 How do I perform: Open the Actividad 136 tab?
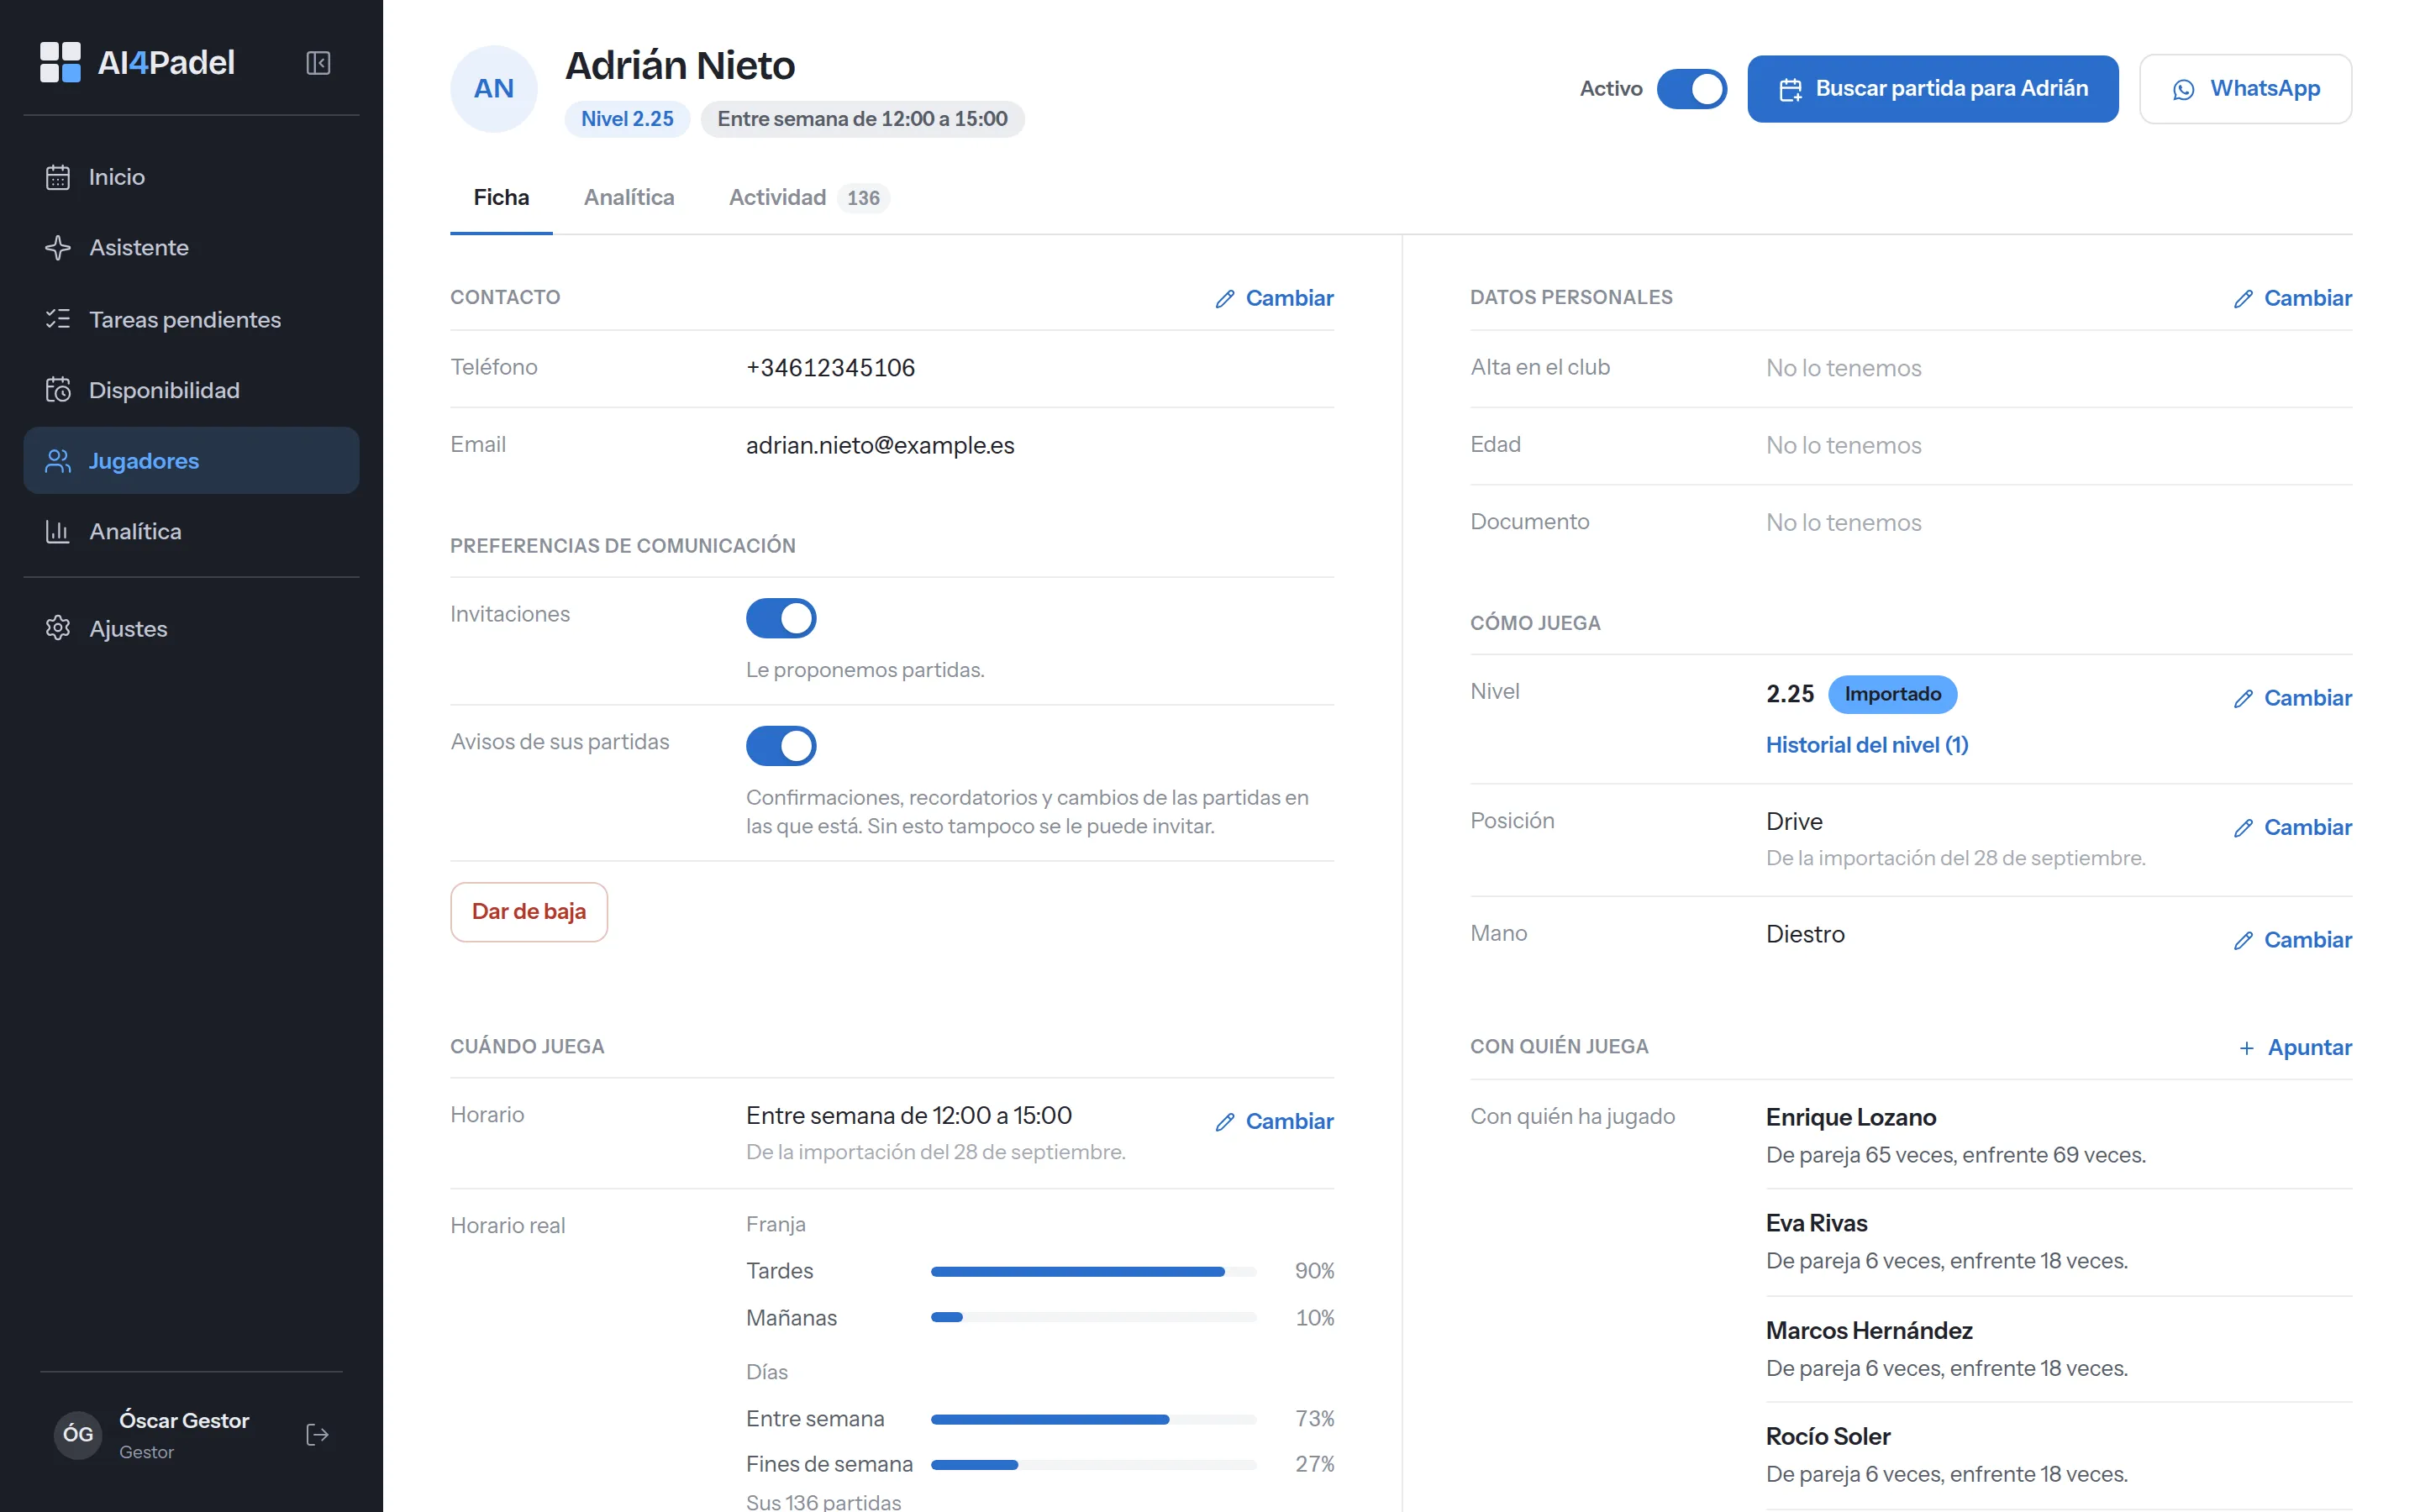(x=809, y=197)
